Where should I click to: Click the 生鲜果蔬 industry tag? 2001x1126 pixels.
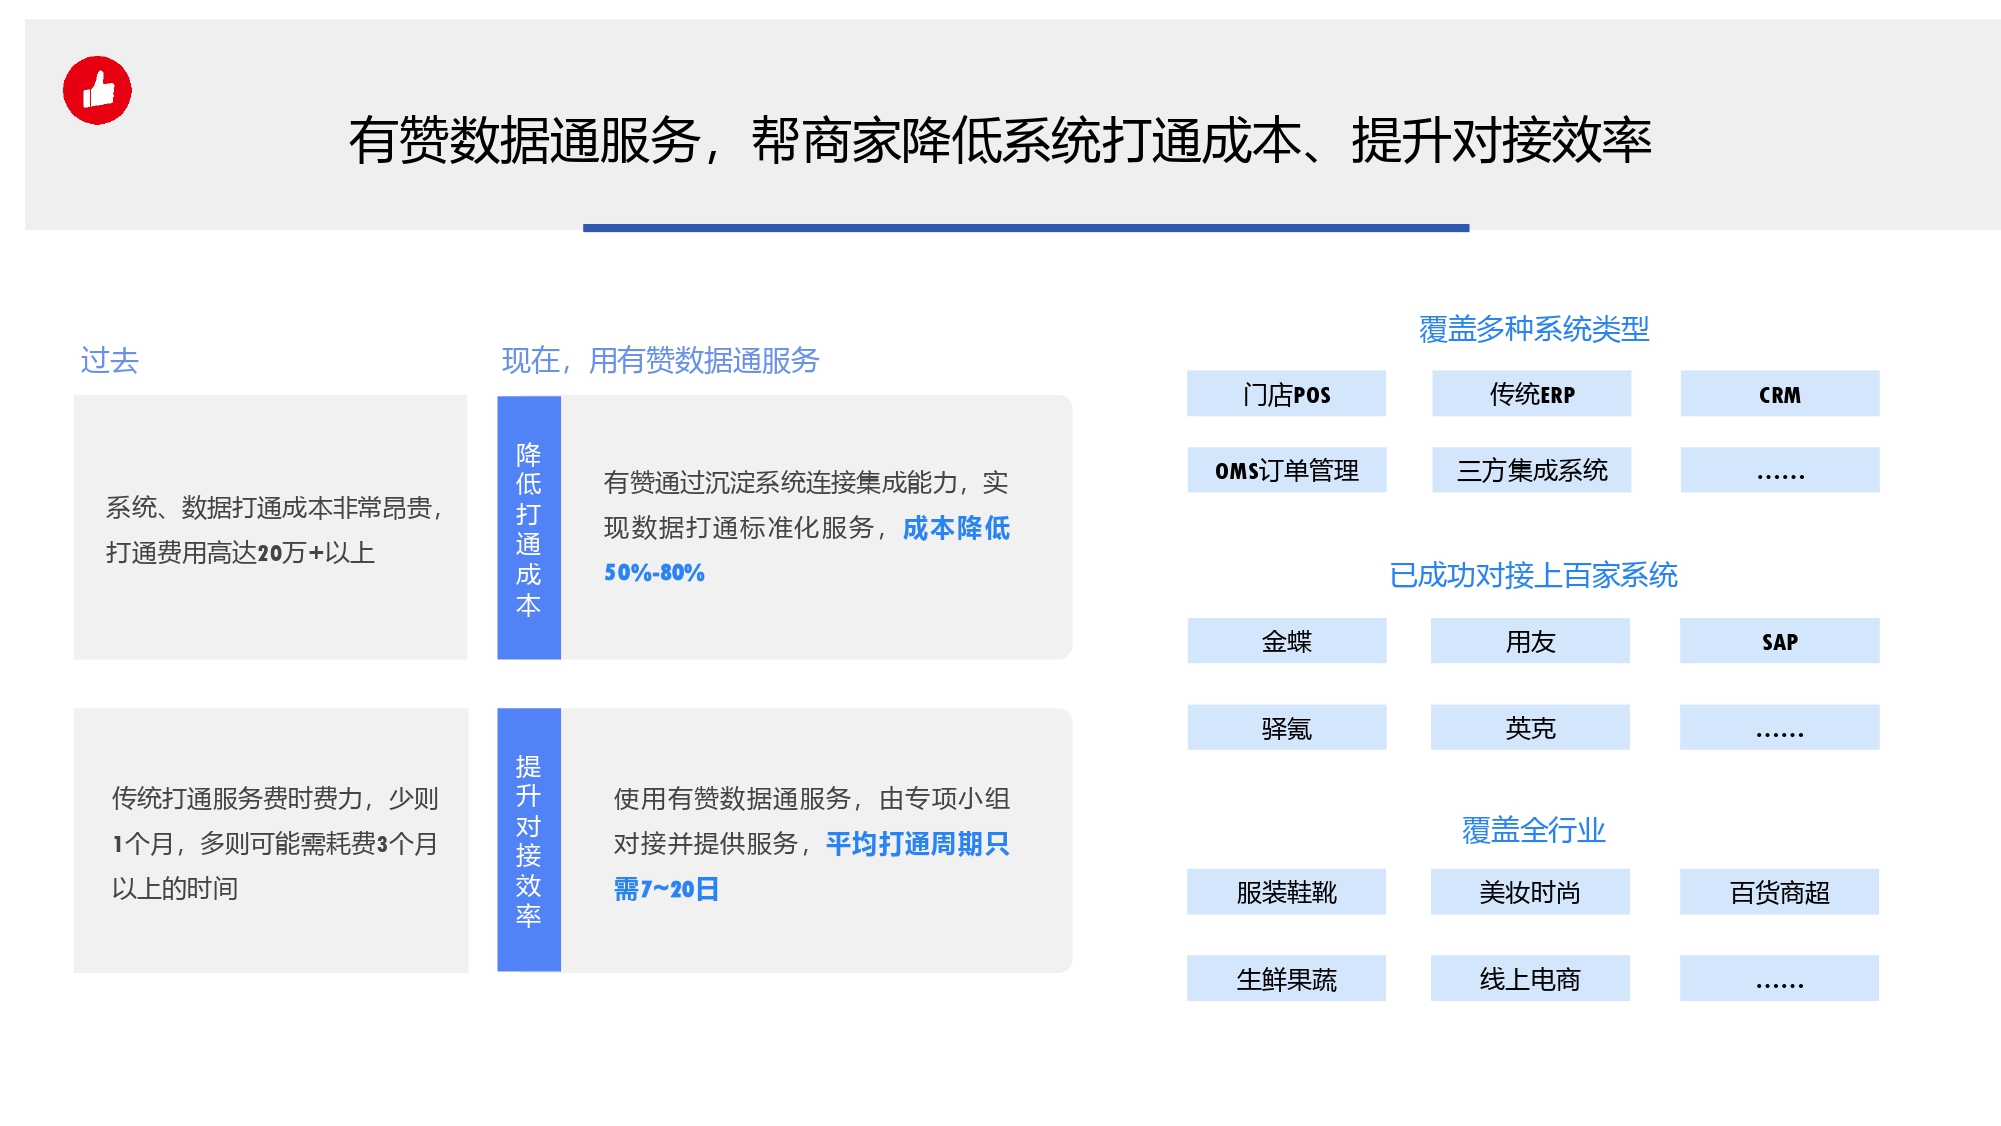coord(1286,979)
